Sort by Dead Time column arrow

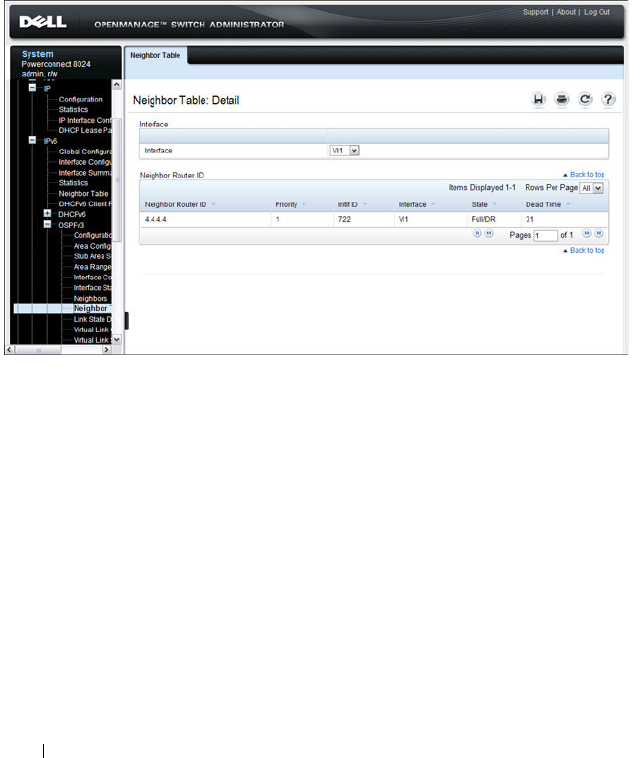(x=568, y=204)
